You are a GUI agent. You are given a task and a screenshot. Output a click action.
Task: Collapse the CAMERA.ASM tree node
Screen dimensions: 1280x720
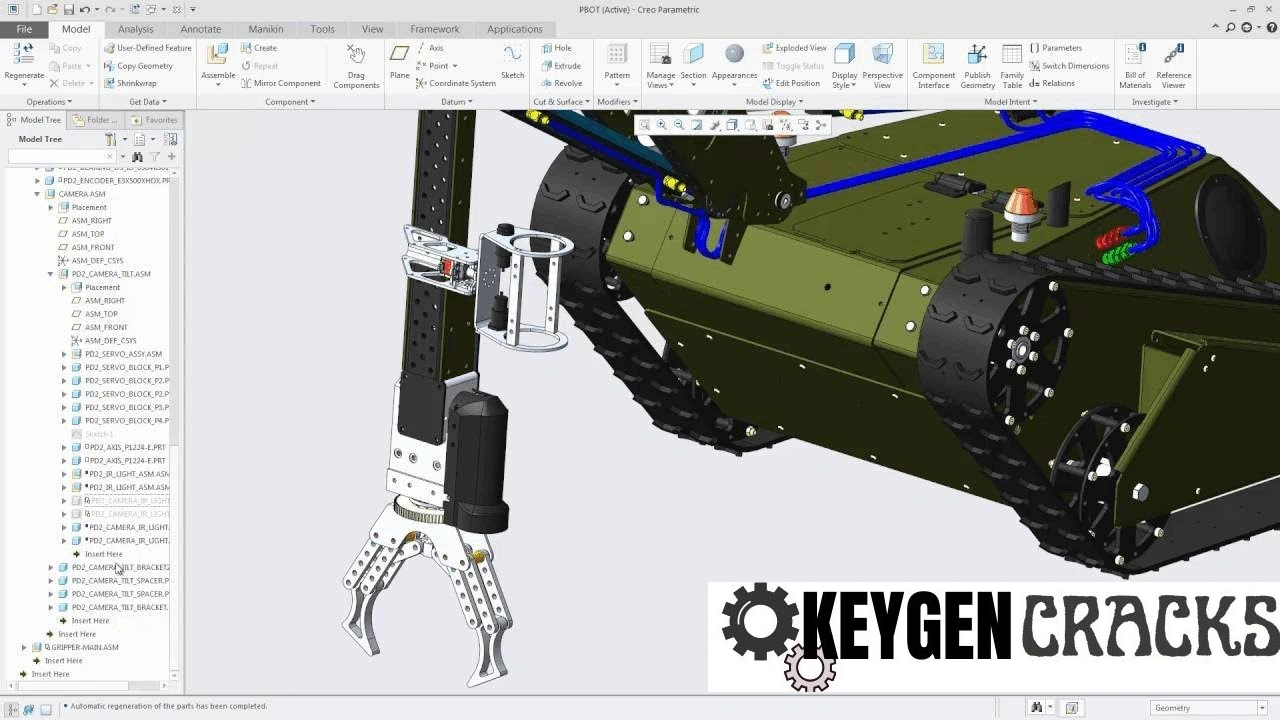tap(38, 194)
